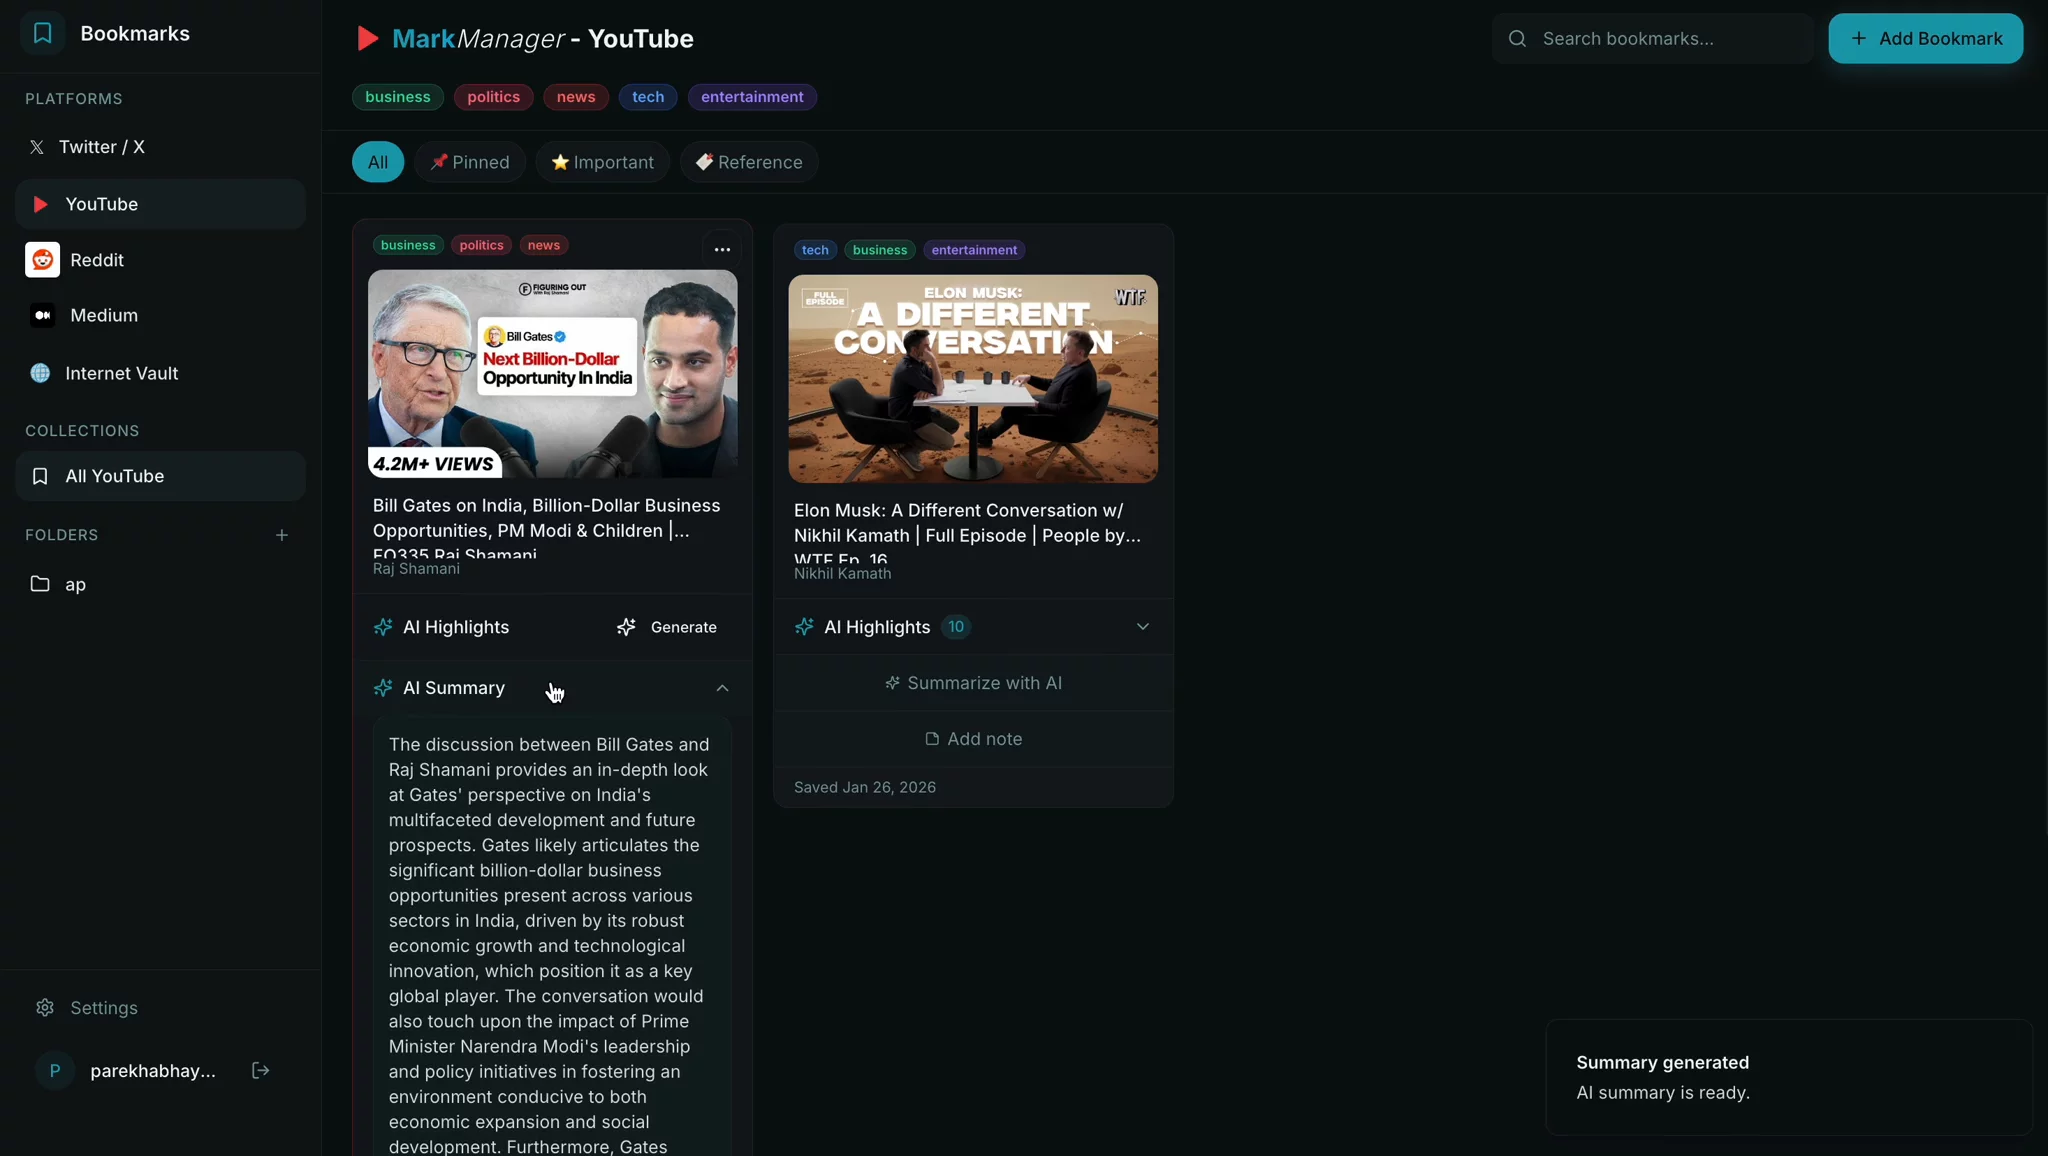Viewport: 2048px width, 1156px height.
Task: Click Summarize with AI button
Action: click(973, 683)
